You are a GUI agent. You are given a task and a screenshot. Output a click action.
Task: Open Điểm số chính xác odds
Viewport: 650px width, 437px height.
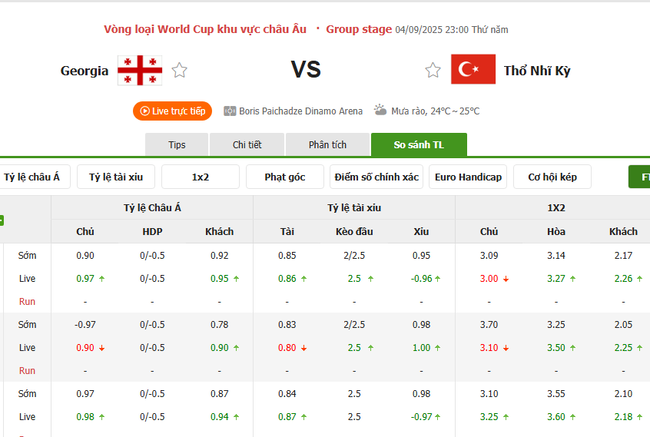coord(376,177)
